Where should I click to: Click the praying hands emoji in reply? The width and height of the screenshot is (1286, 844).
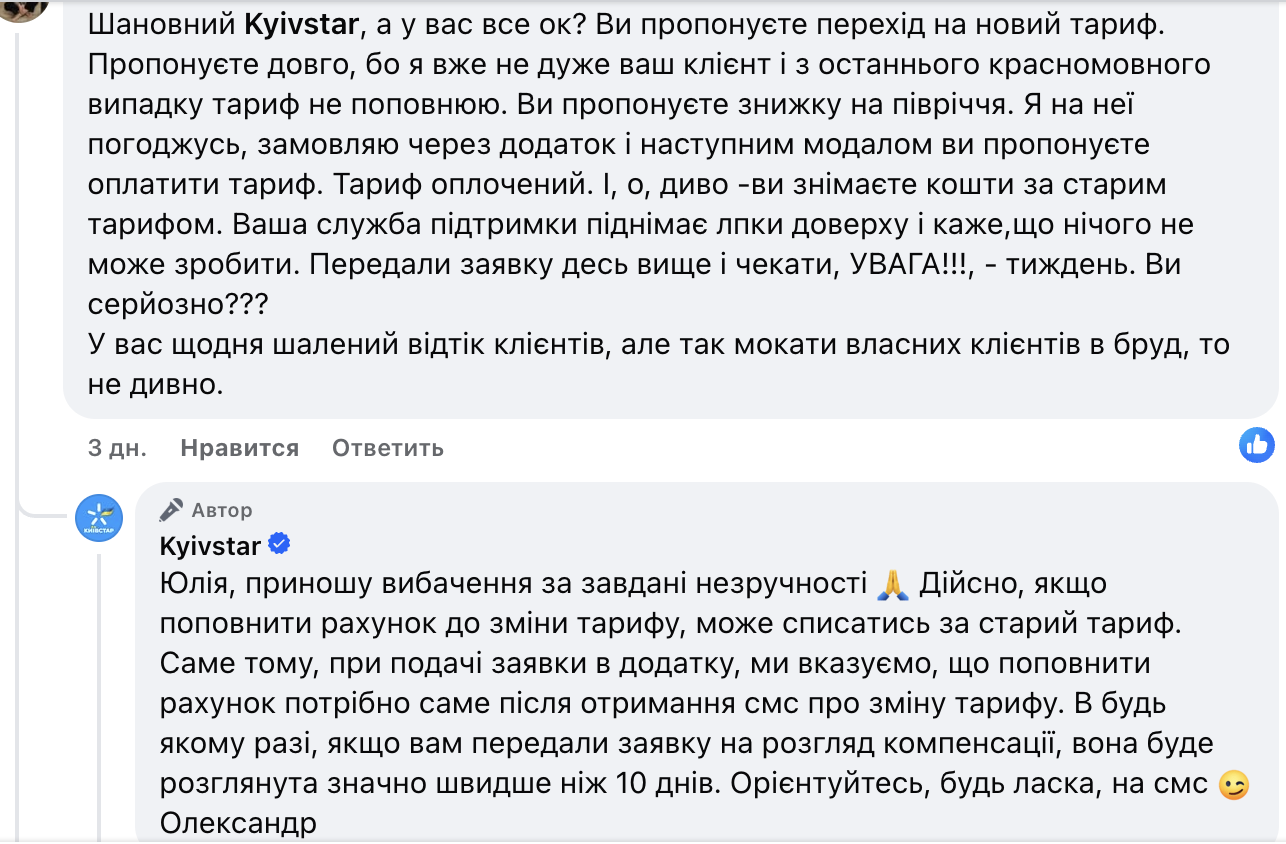pyautogui.click(x=891, y=583)
